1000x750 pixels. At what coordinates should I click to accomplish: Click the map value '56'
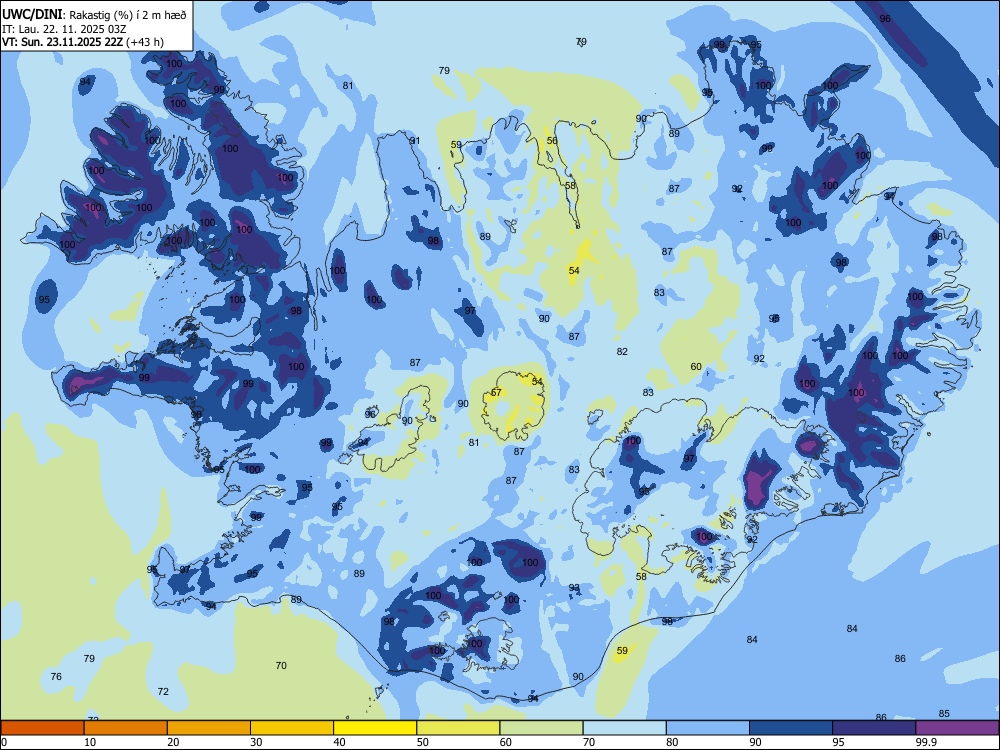point(552,141)
